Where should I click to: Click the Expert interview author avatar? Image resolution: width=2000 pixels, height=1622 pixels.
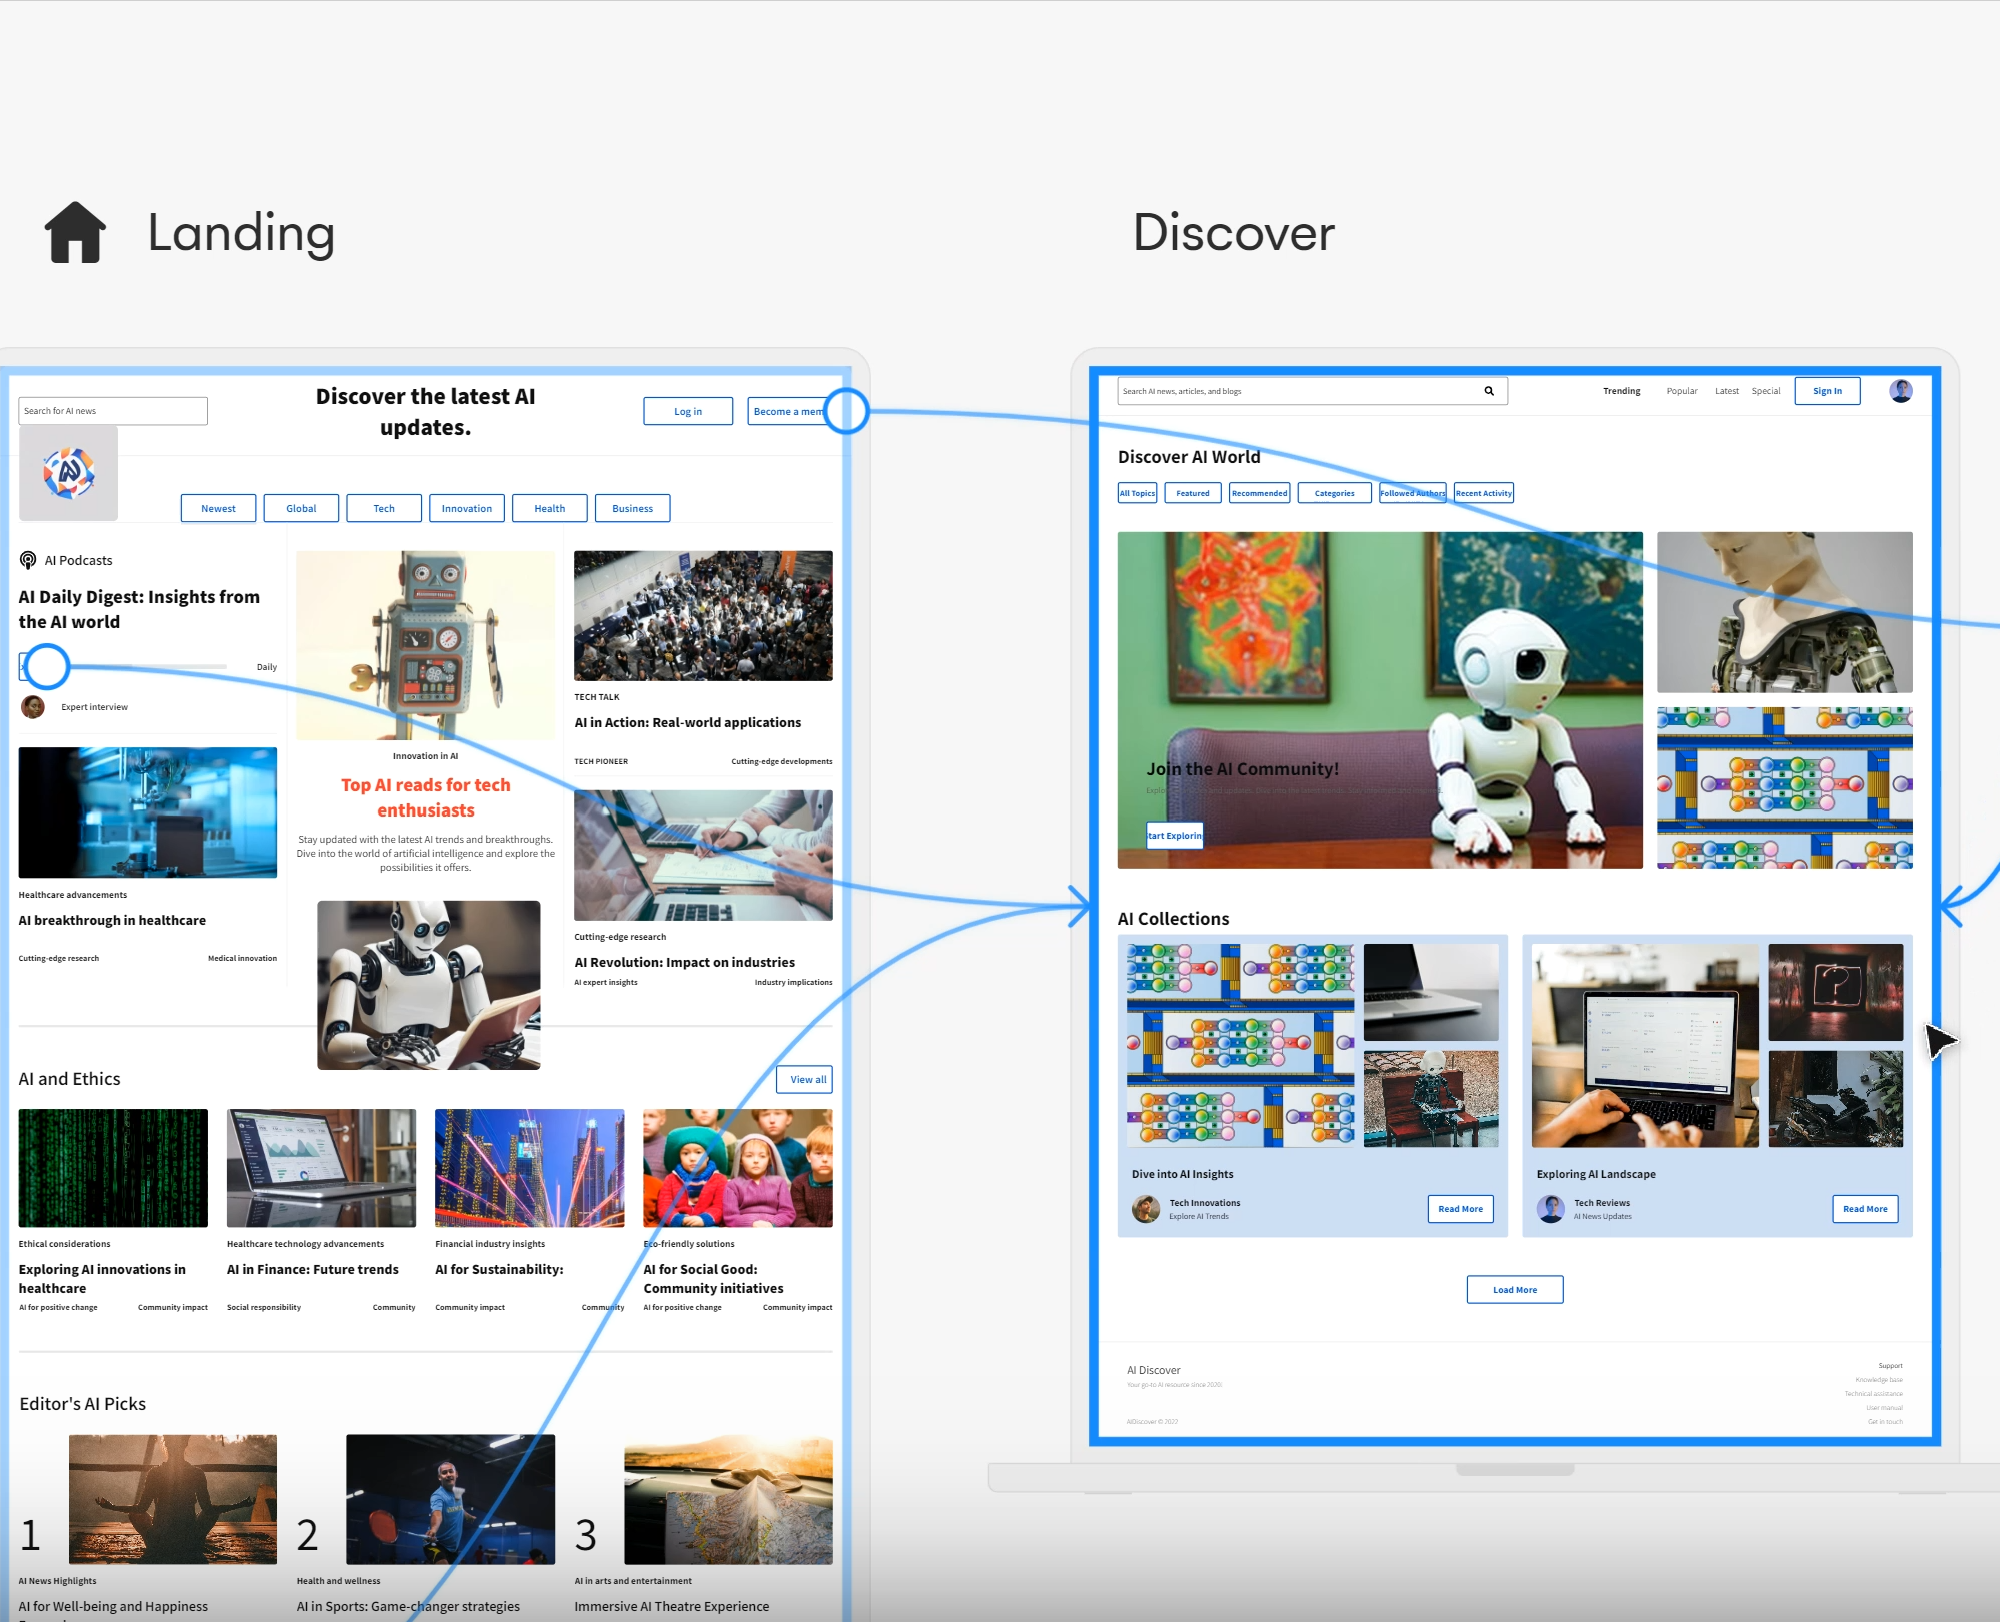tap(33, 707)
